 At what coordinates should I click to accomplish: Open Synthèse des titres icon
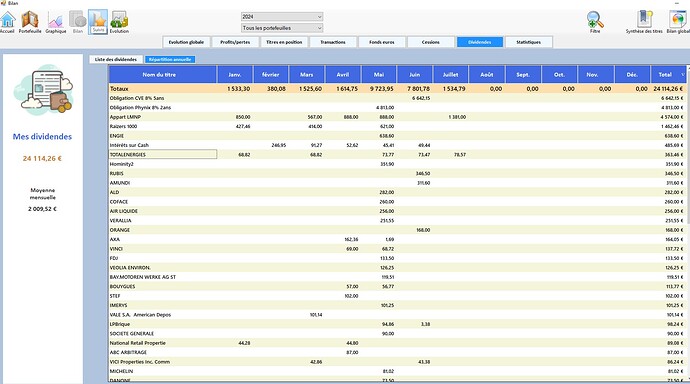[644, 22]
